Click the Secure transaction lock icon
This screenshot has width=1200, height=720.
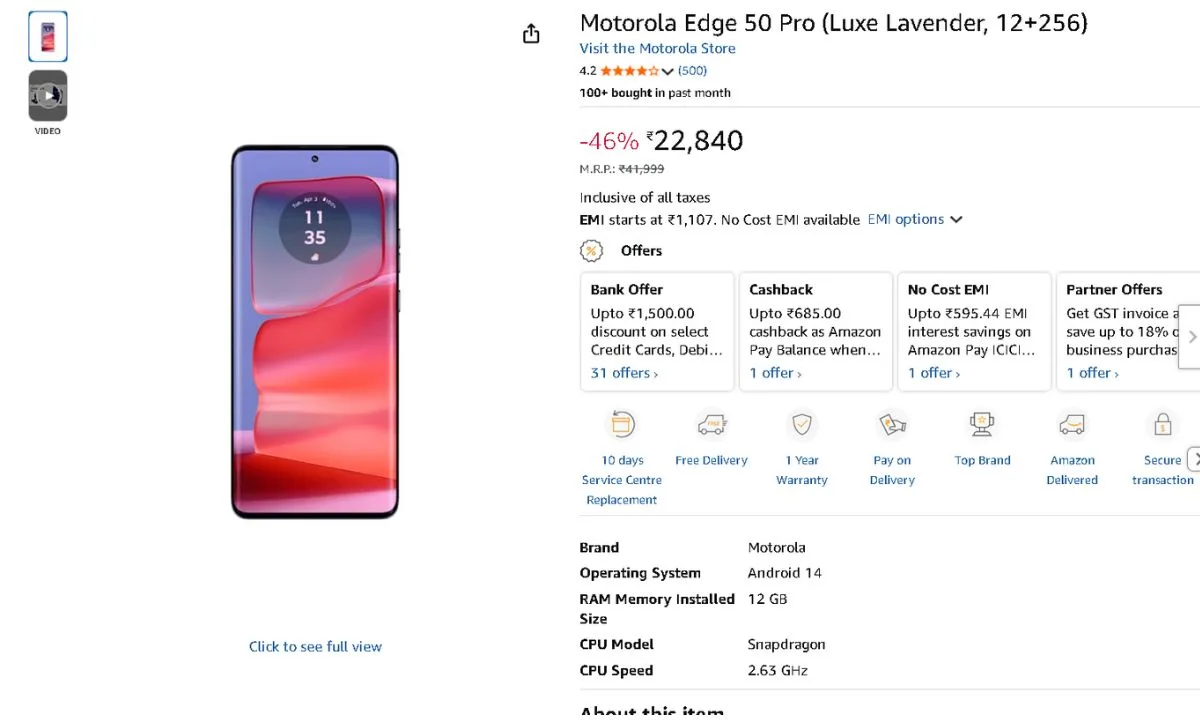pyautogui.click(x=1162, y=424)
